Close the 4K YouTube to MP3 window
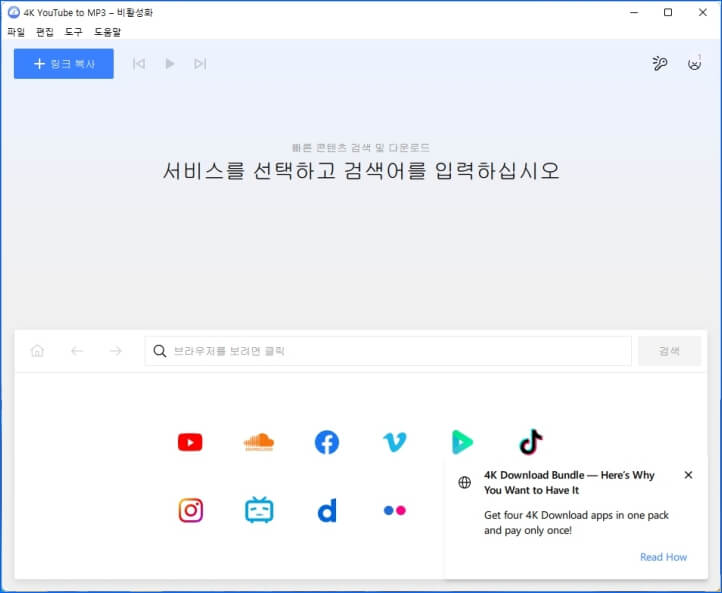This screenshot has width=722, height=593. [703, 12]
